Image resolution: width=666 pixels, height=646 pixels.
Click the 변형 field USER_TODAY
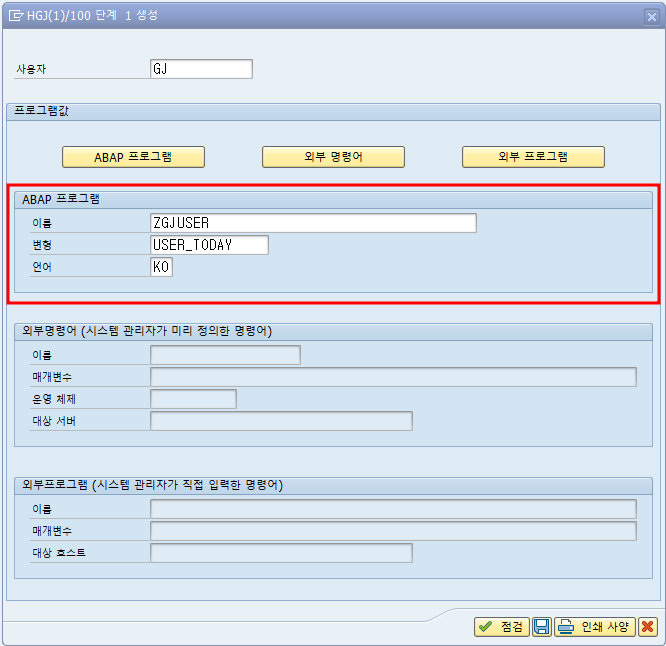click(209, 245)
